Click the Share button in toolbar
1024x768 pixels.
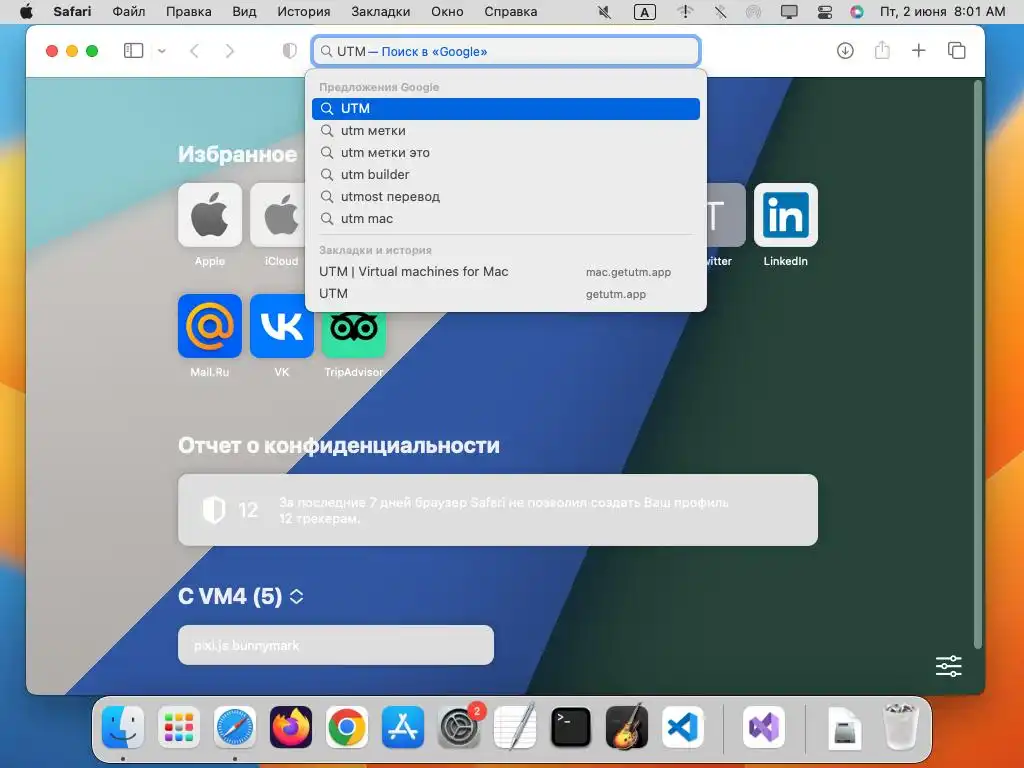click(x=882, y=50)
